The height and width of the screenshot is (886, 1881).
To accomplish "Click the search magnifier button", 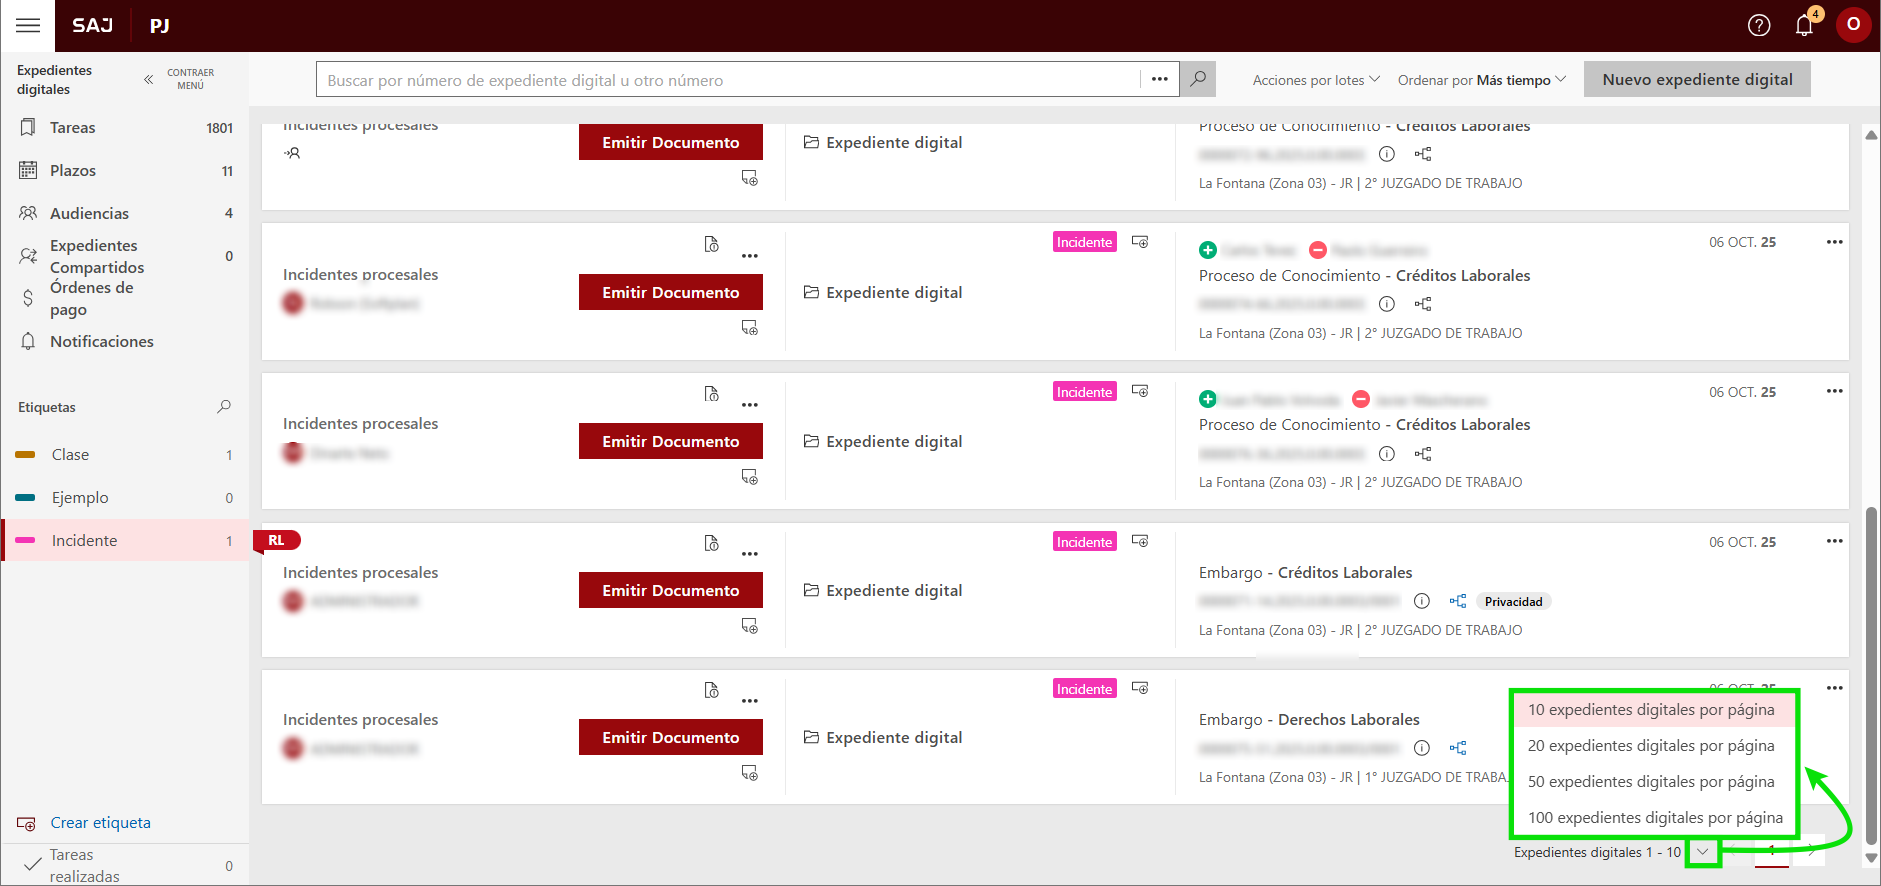I will [x=1197, y=79].
